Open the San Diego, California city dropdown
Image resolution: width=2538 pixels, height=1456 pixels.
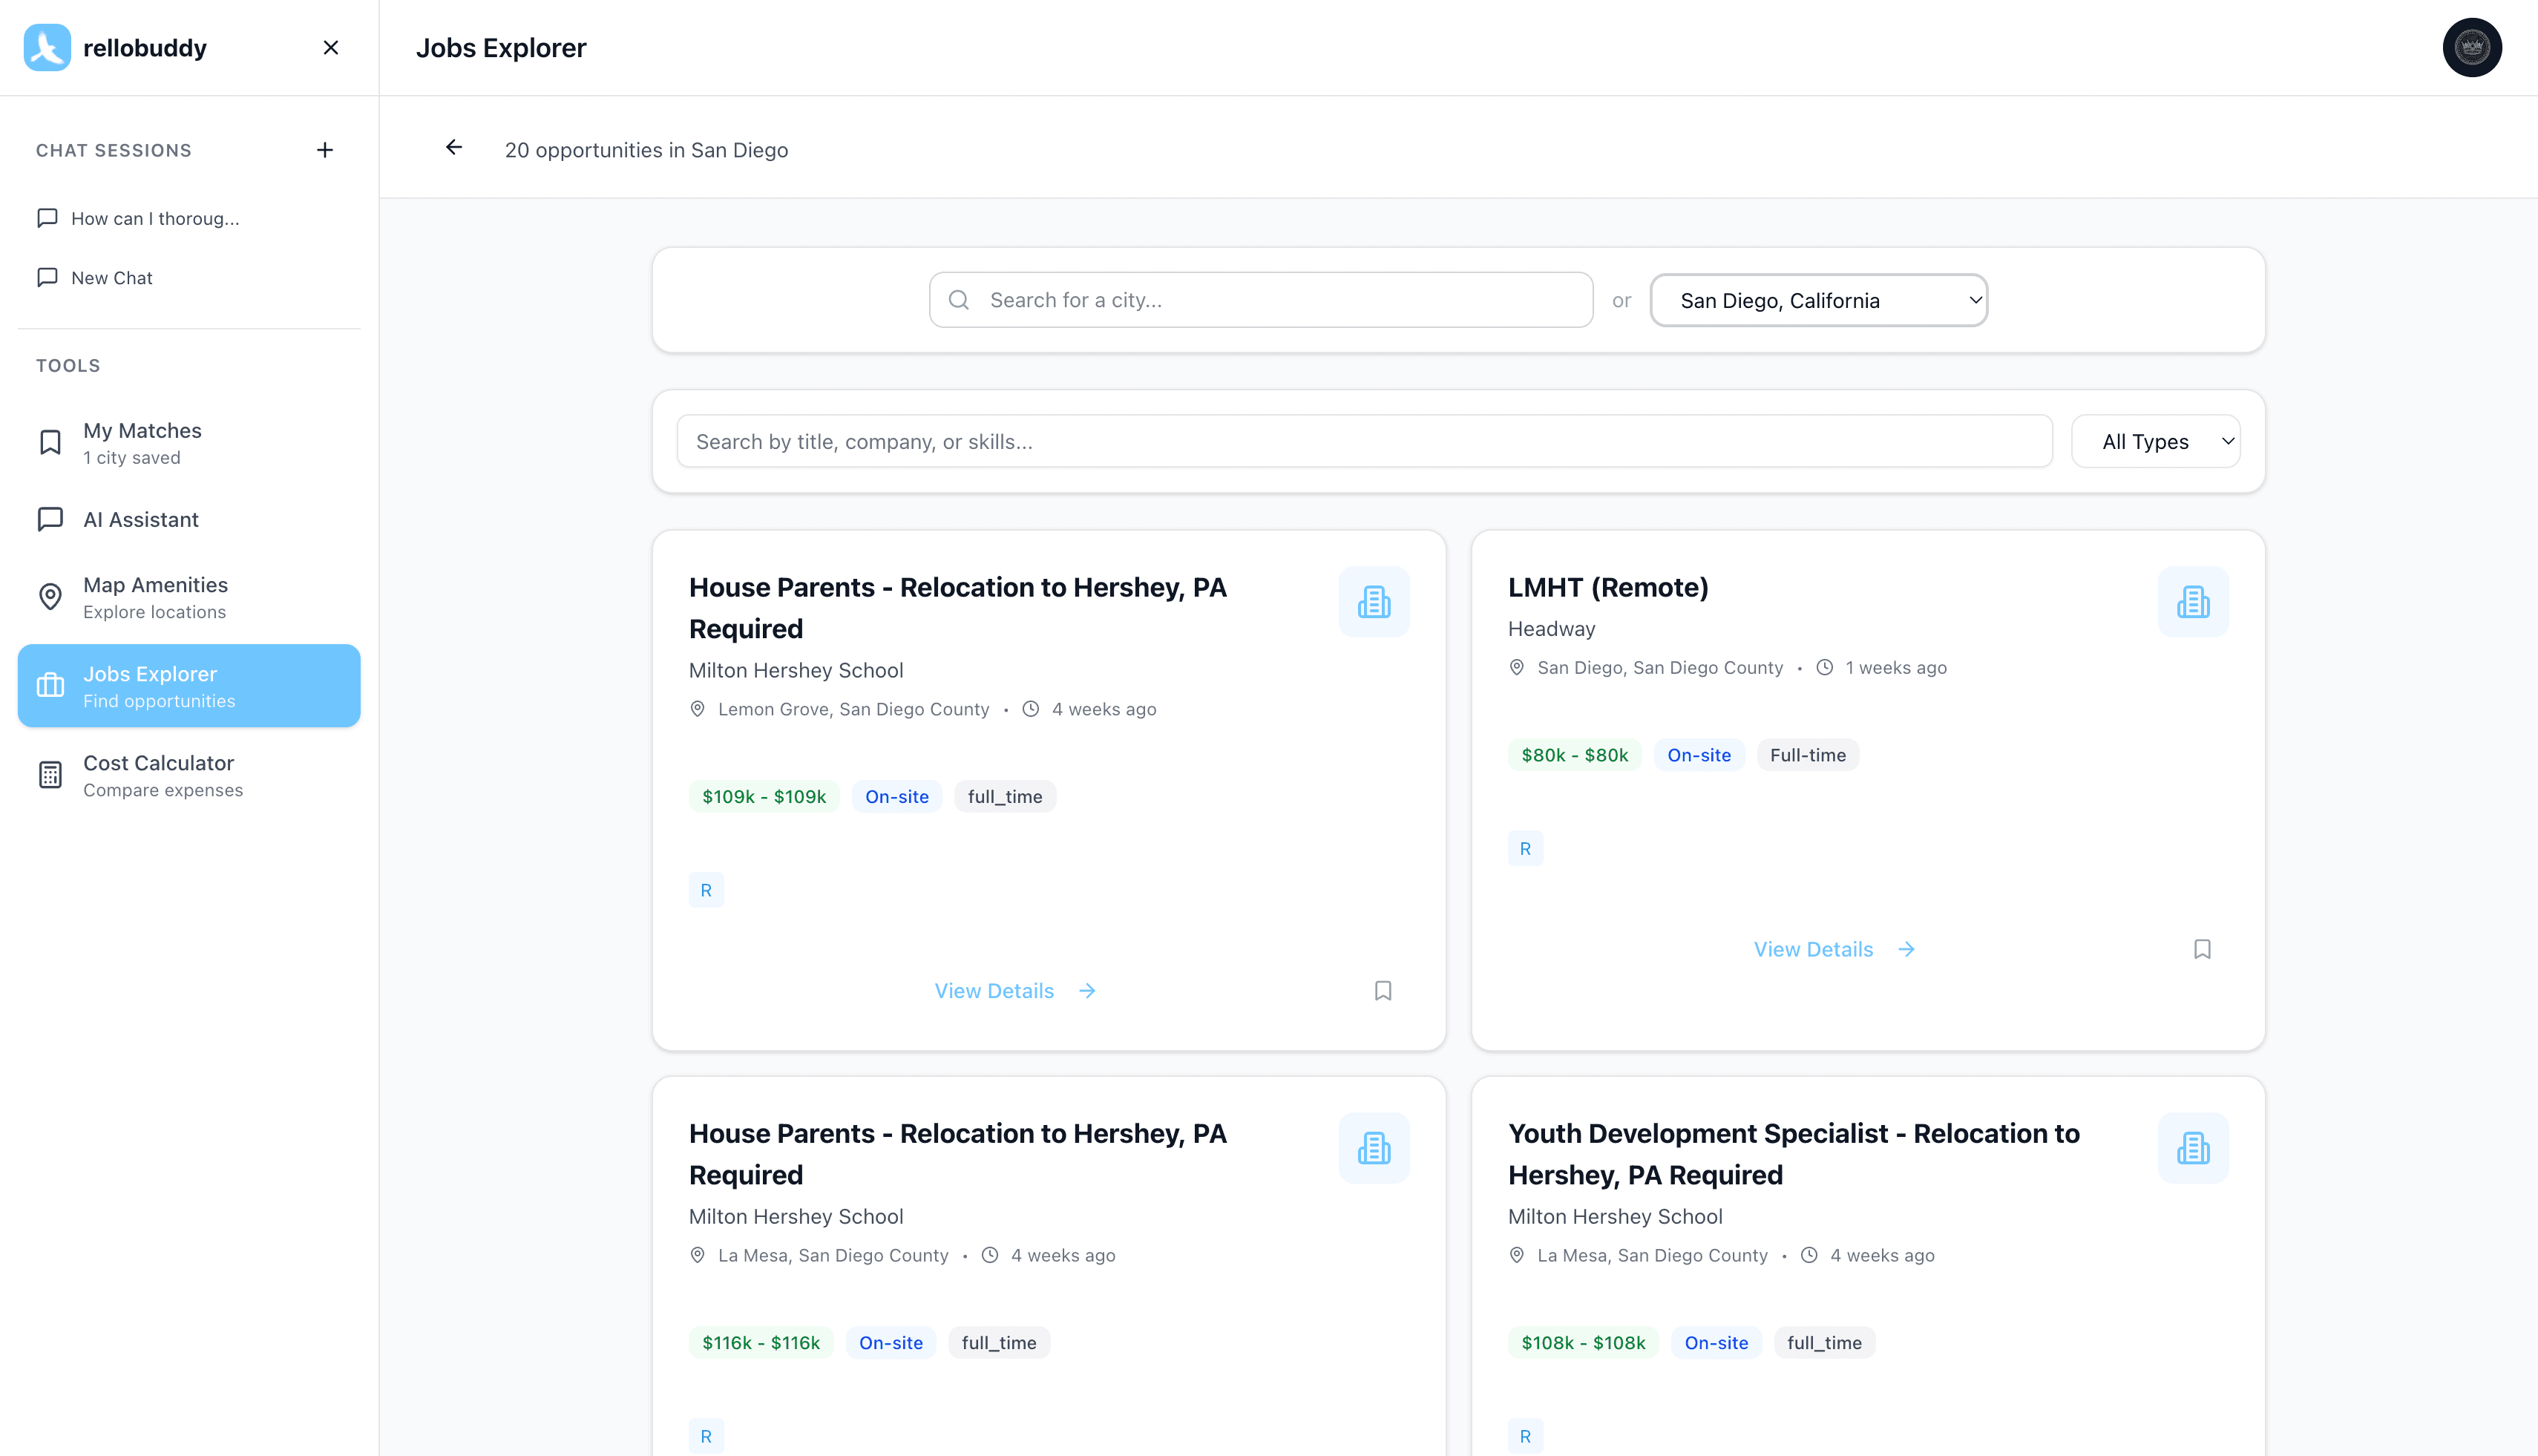point(1817,300)
